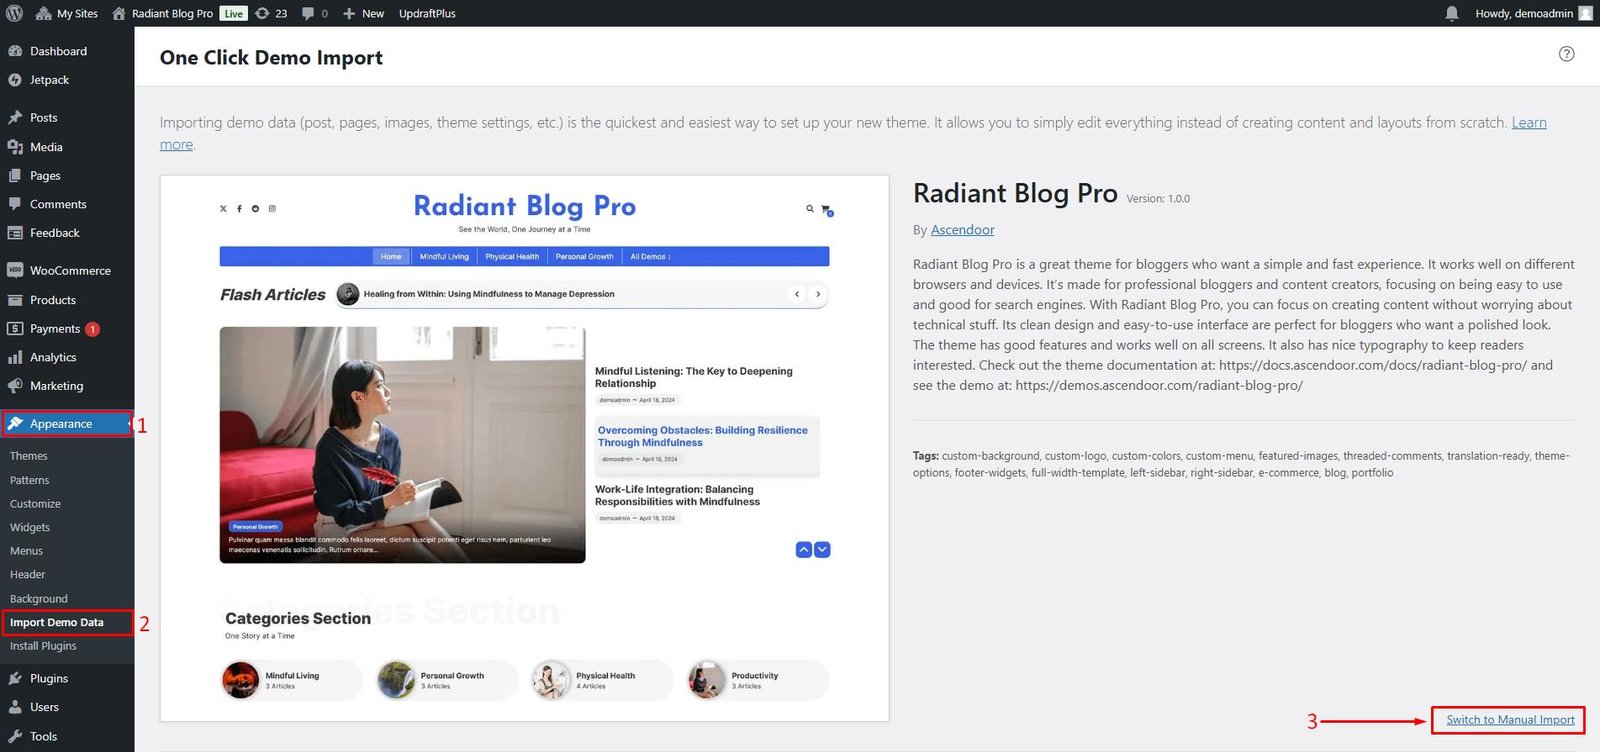Viewport: 1600px width, 752px height.
Task: Click the demoadmin avatar image
Action: [1585, 13]
